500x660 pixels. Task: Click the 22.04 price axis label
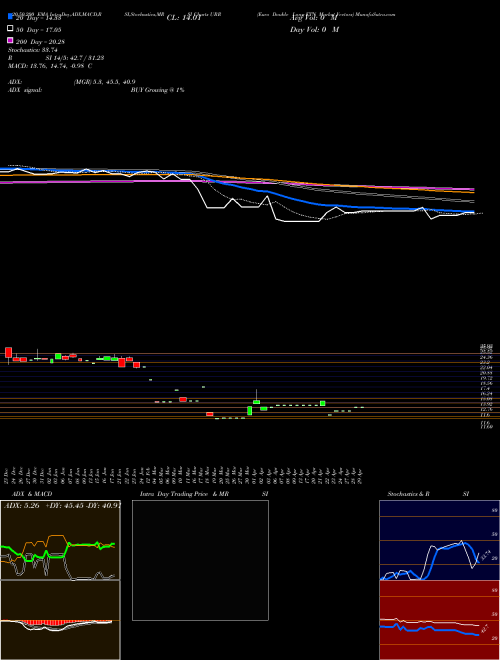point(486,367)
